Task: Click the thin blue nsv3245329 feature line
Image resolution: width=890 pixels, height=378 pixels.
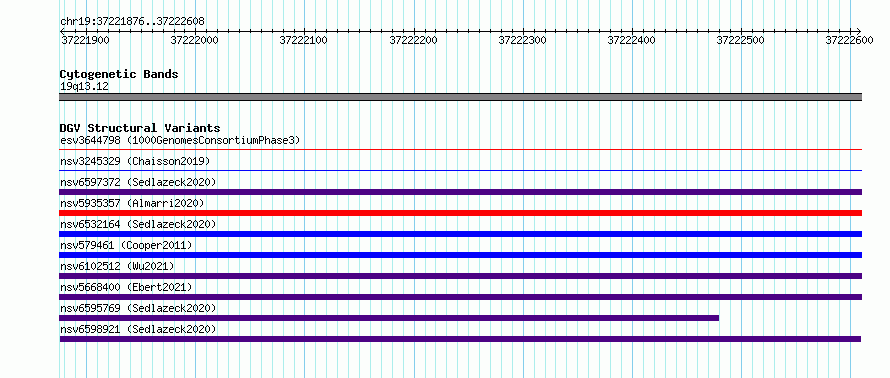Action: point(460,170)
